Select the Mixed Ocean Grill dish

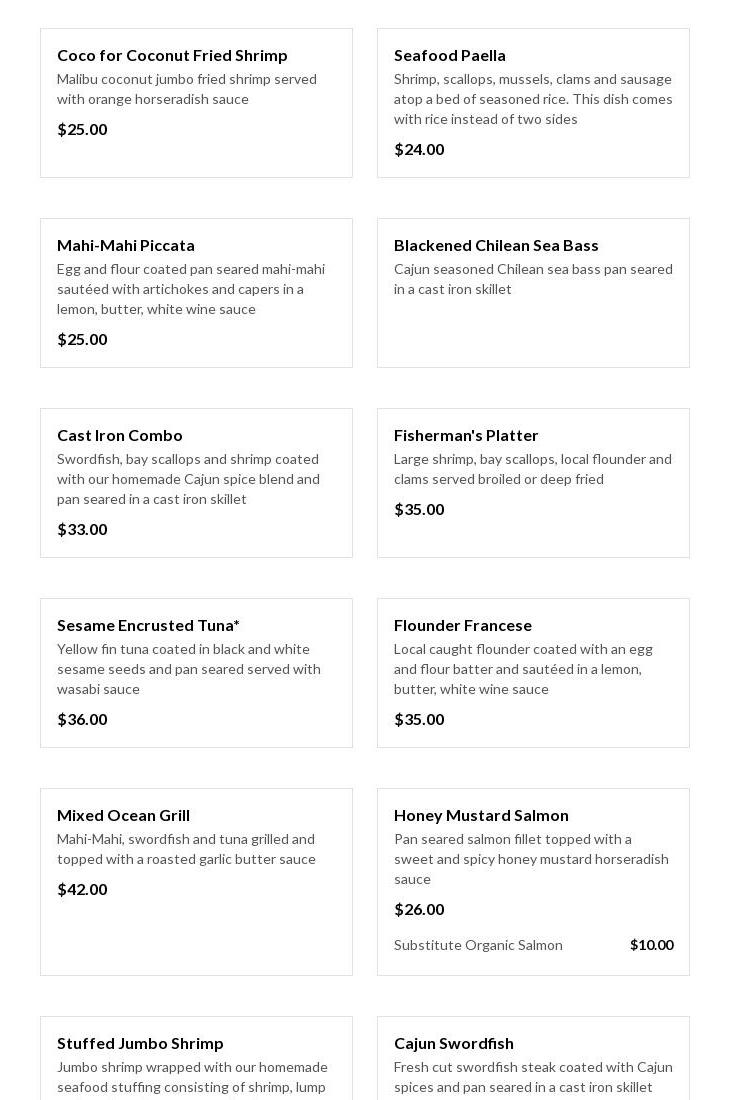pyautogui.click(x=123, y=815)
